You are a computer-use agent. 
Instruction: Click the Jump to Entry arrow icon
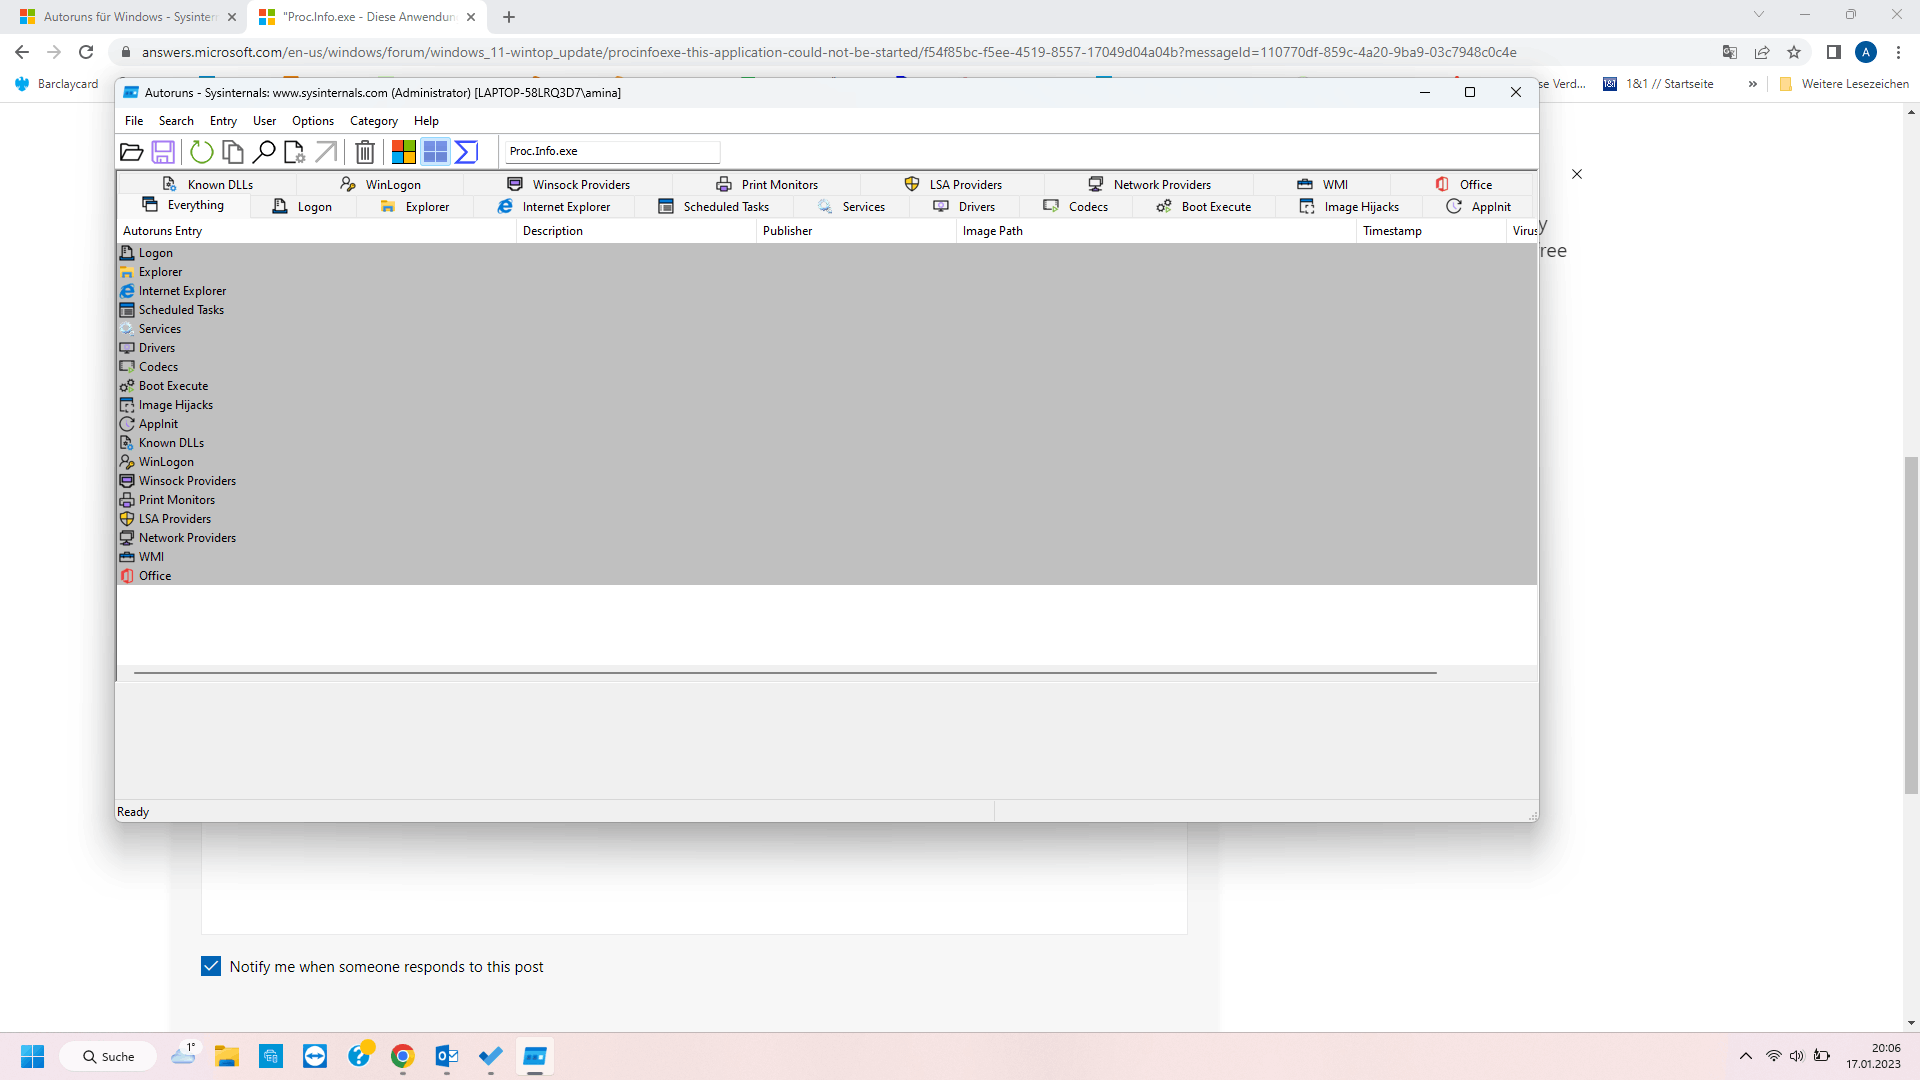[326, 152]
